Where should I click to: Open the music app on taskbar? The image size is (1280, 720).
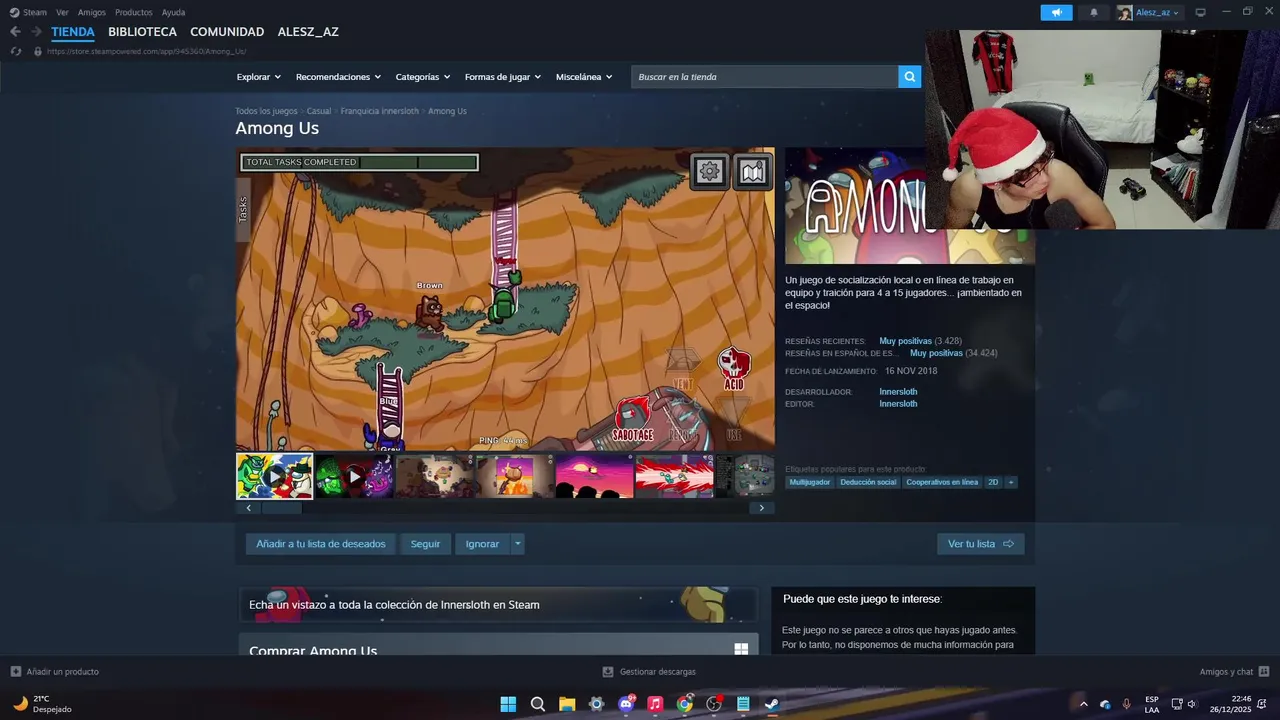655,704
